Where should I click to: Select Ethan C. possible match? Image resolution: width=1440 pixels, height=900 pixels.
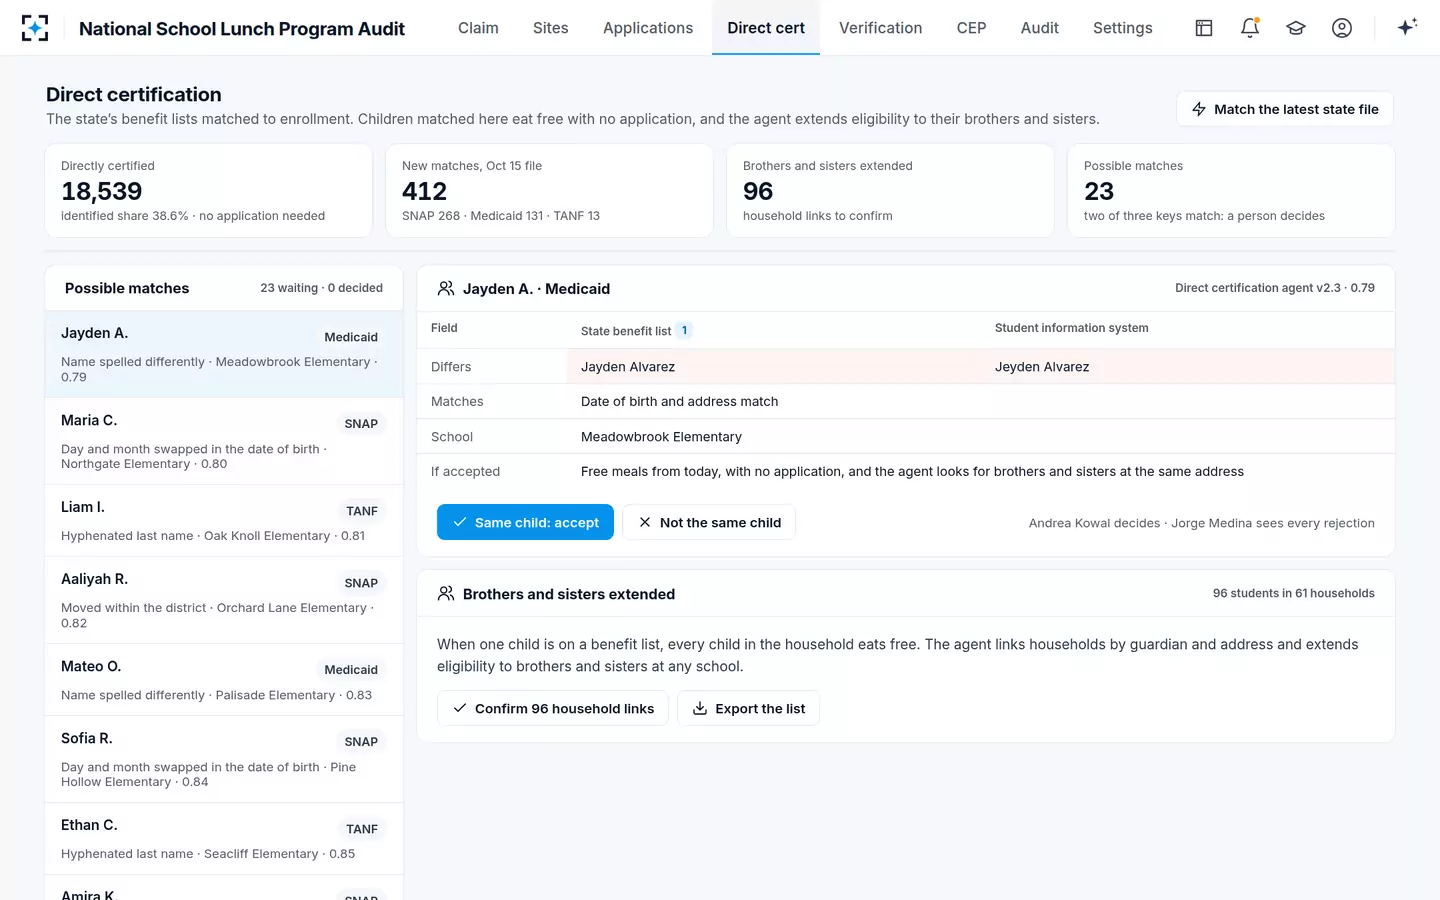(224, 839)
